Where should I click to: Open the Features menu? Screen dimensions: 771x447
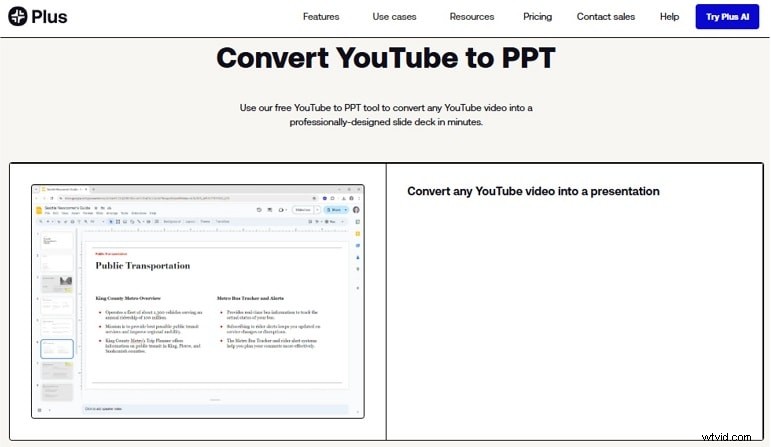pyautogui.click(x=321, y=17)
